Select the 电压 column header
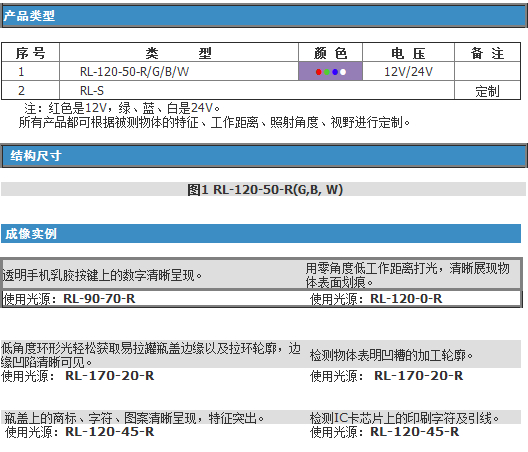Image resolution: width=528 pixels, height=452 pixels. [x=408, y=53]
